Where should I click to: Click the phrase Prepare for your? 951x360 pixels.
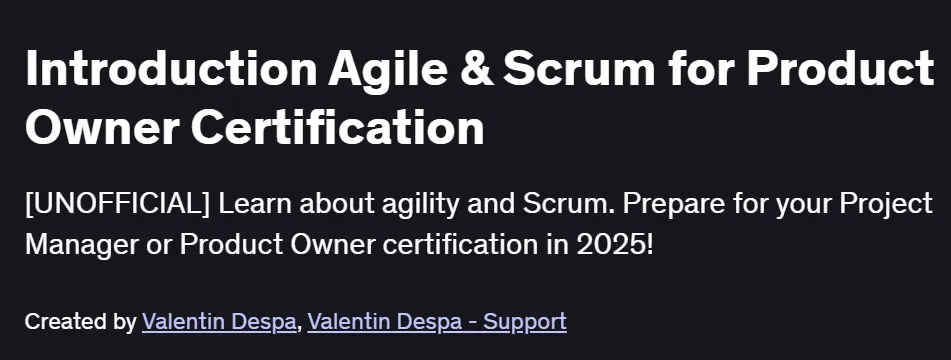727,205
